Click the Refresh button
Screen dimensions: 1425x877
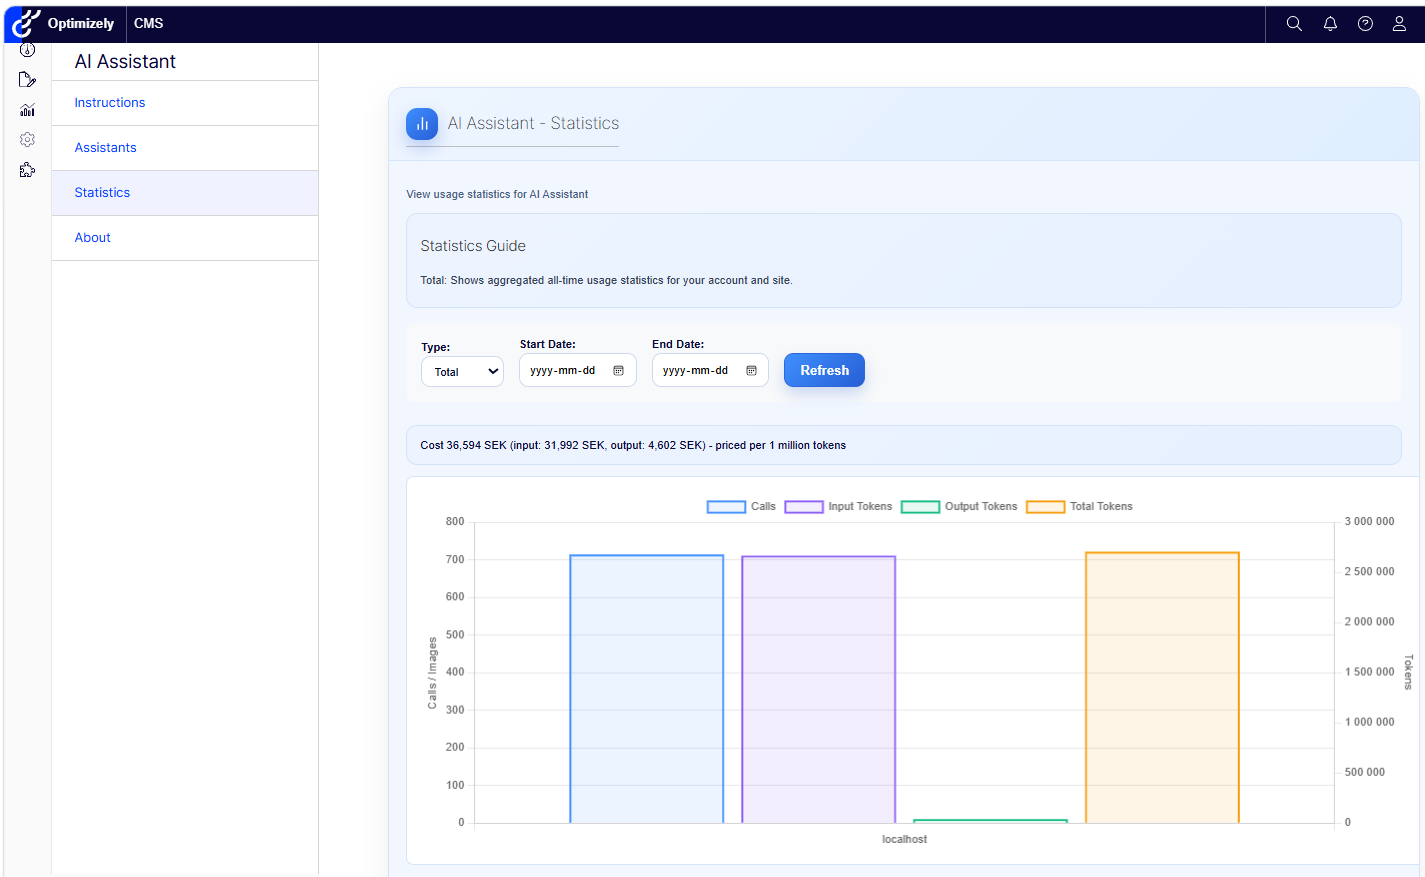(x=824, y=370)
